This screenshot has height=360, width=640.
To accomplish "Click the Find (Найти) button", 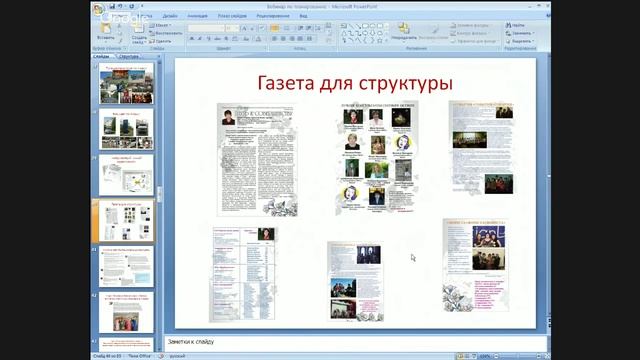I will pos(515,25).
